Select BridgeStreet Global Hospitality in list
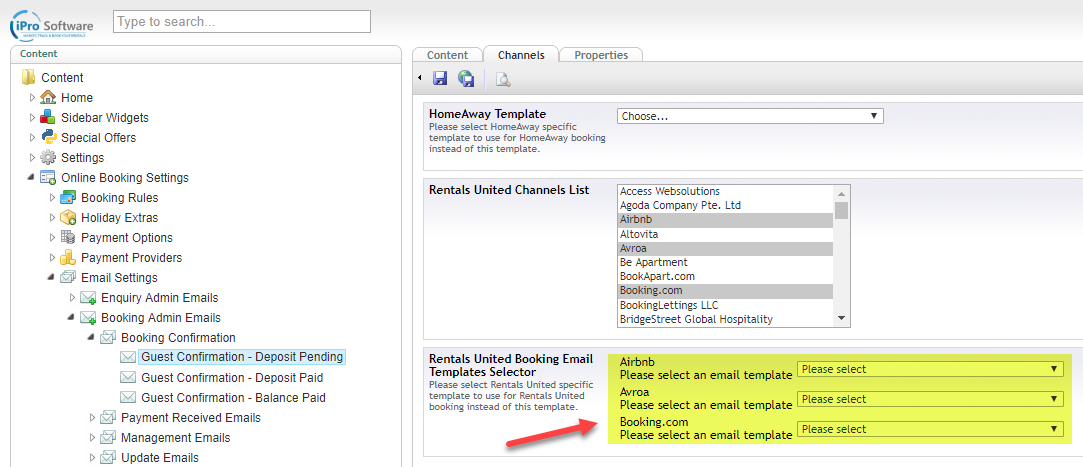 click(725, 319)
